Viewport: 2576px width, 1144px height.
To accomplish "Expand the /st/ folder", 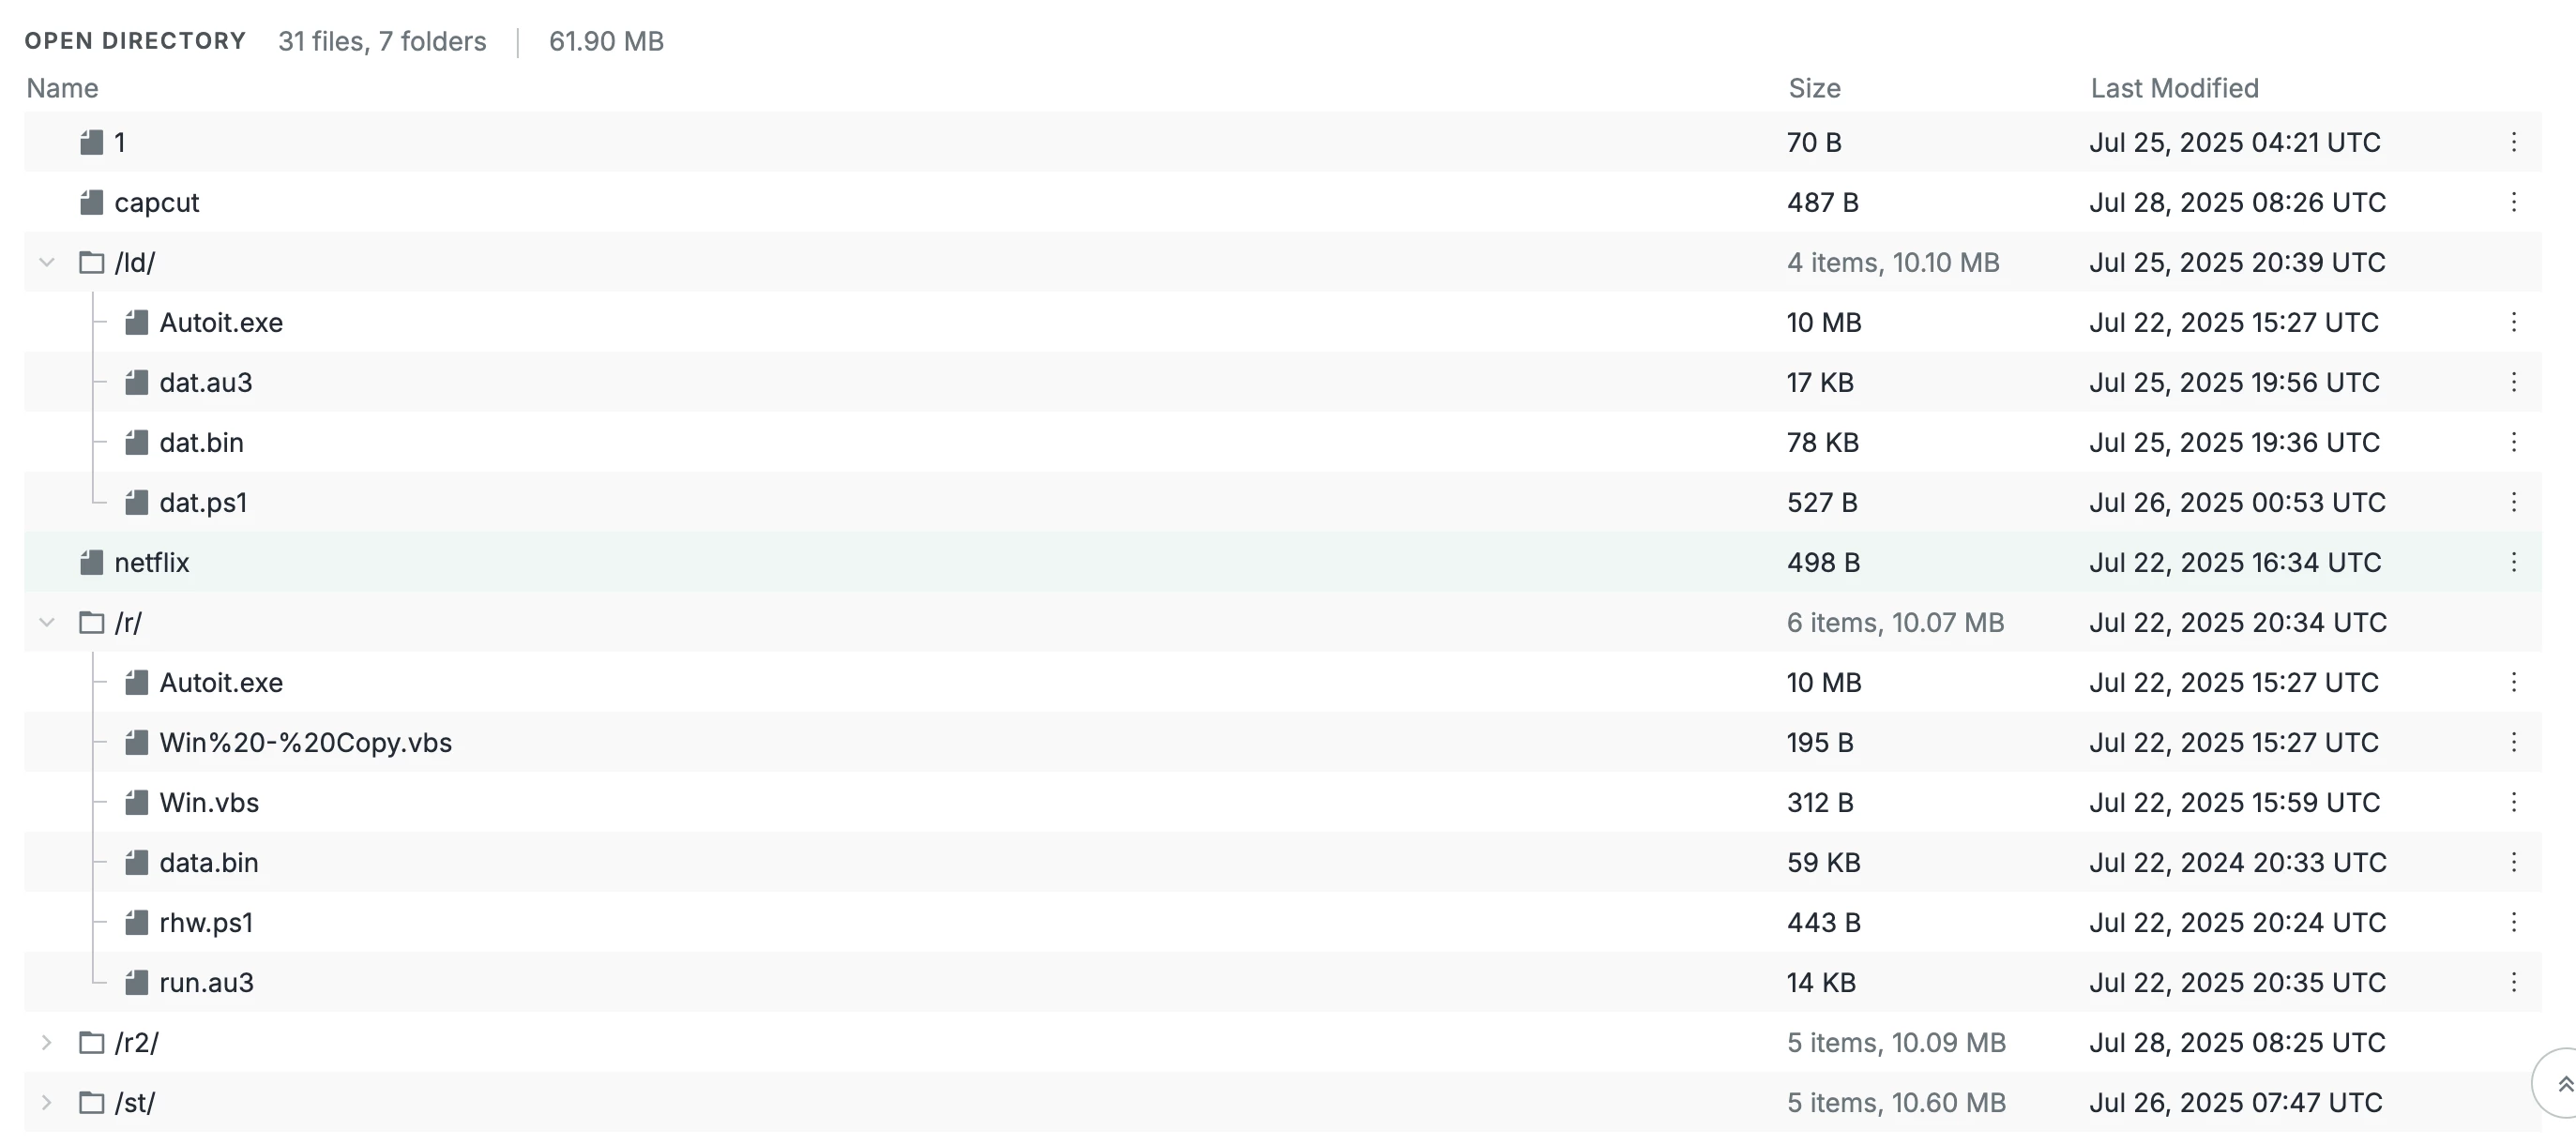I will [46, 1102].
